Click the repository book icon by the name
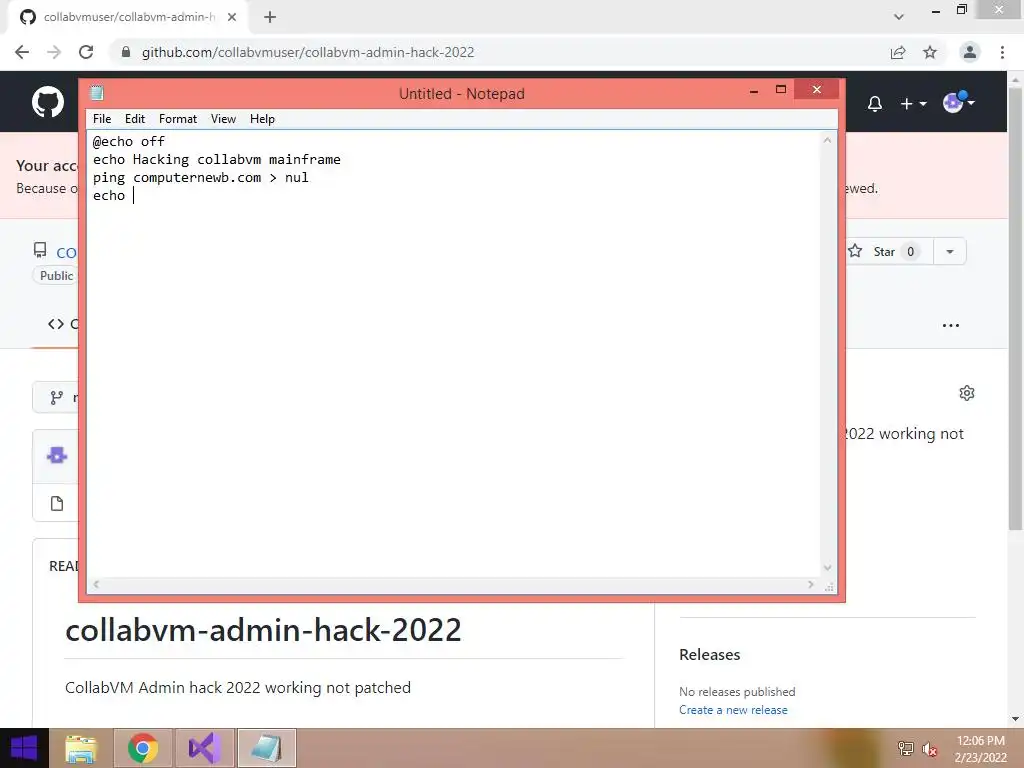This screenshot has width=1024, height=768. click(x=40, y=250)
